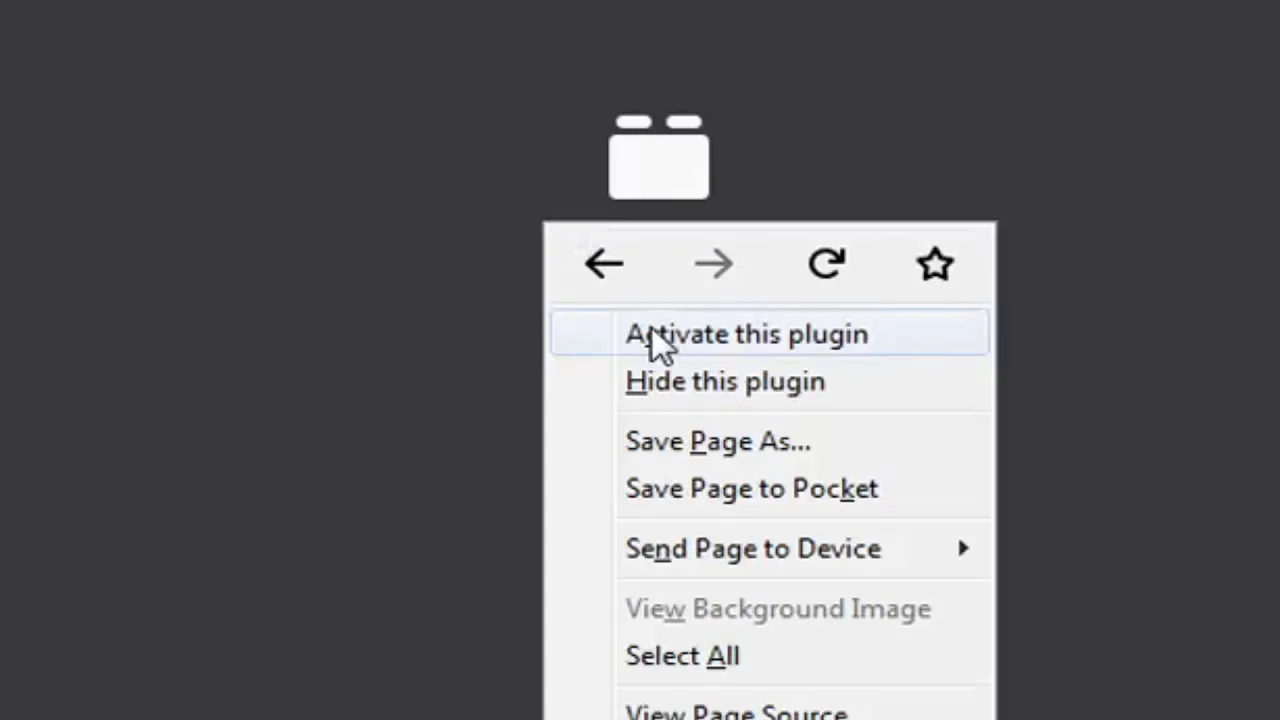Screen dimensions: 1280x720
Task: Click the star at the menu's top right
Action: tap(935, 264)
